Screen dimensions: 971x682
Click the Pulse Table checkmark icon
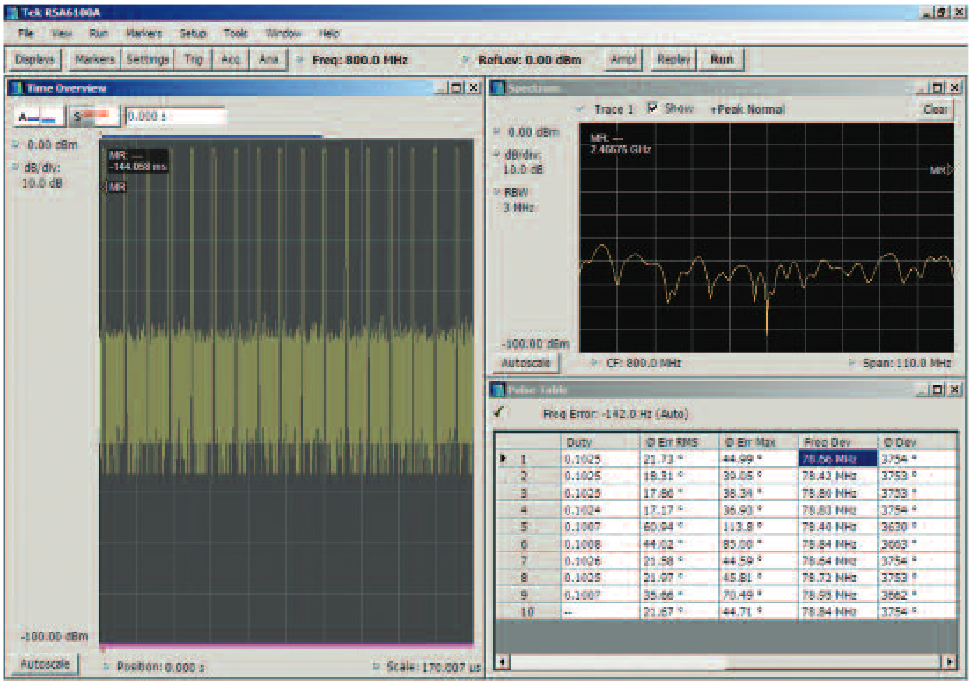498,410
